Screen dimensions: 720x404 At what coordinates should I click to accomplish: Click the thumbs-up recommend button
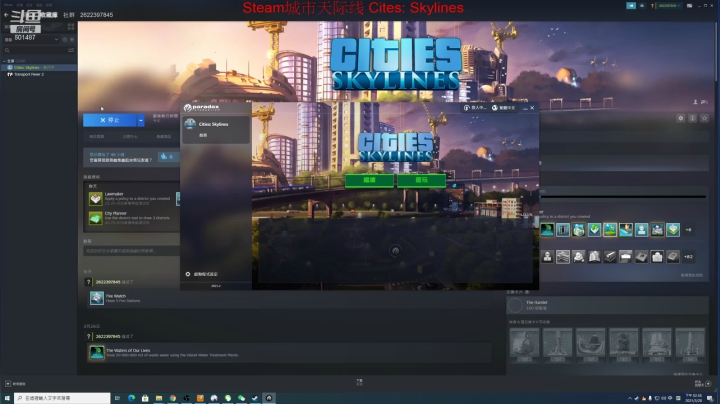click(168, 157)
